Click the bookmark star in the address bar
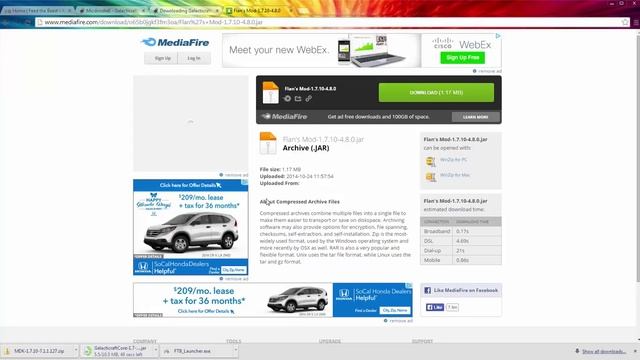640x360 pixels. pyautogui.click(x=625, y=22)
